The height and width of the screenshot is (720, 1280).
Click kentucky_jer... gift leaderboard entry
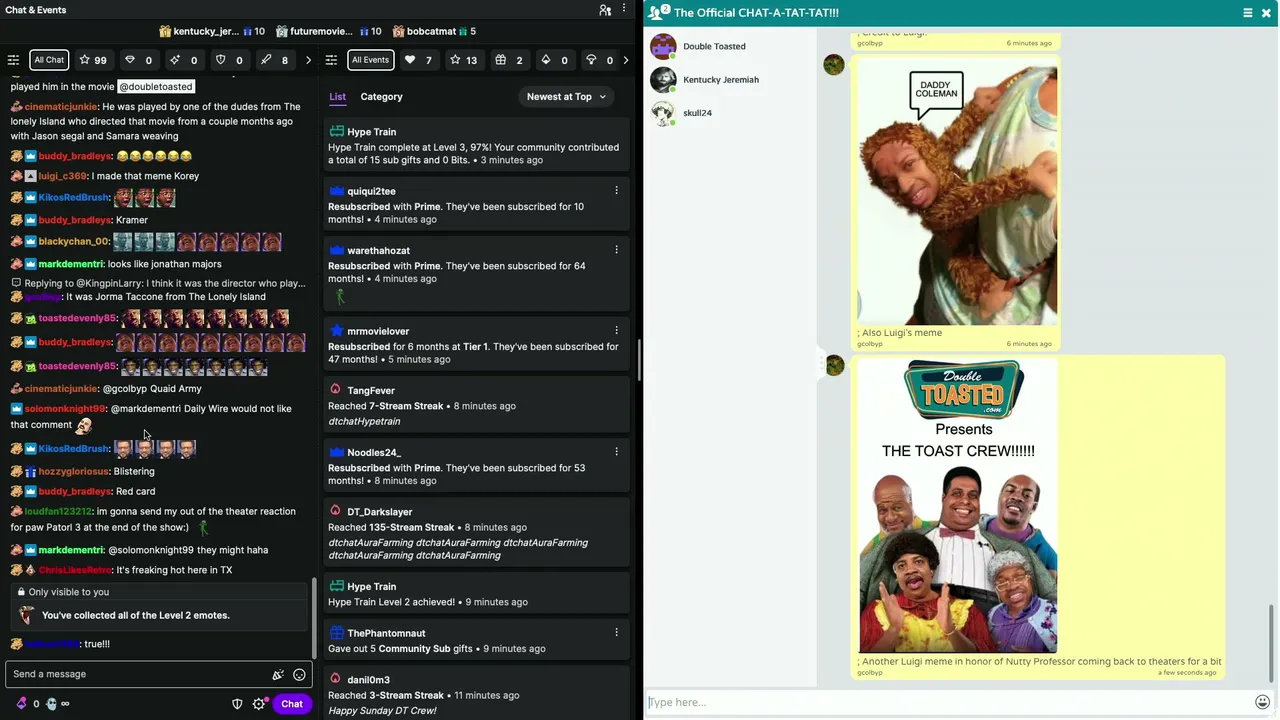coord(212,31)
